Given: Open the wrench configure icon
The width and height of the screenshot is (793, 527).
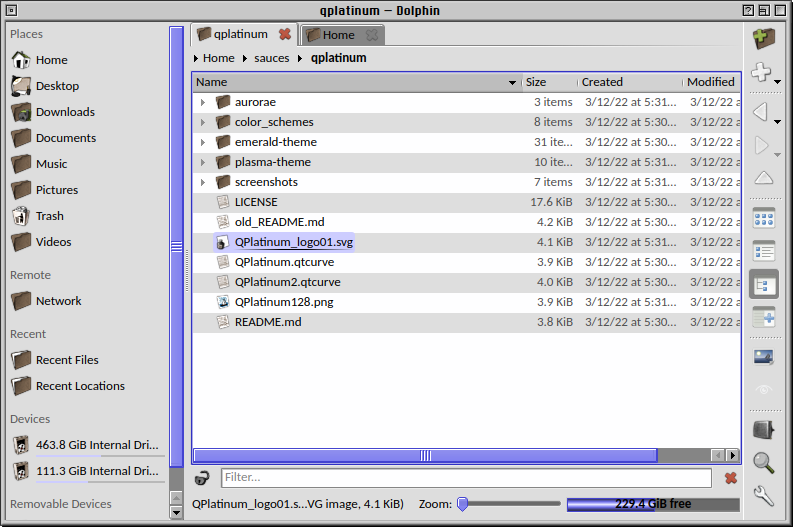Looking at the screenshot, I should tap(764, 496).
